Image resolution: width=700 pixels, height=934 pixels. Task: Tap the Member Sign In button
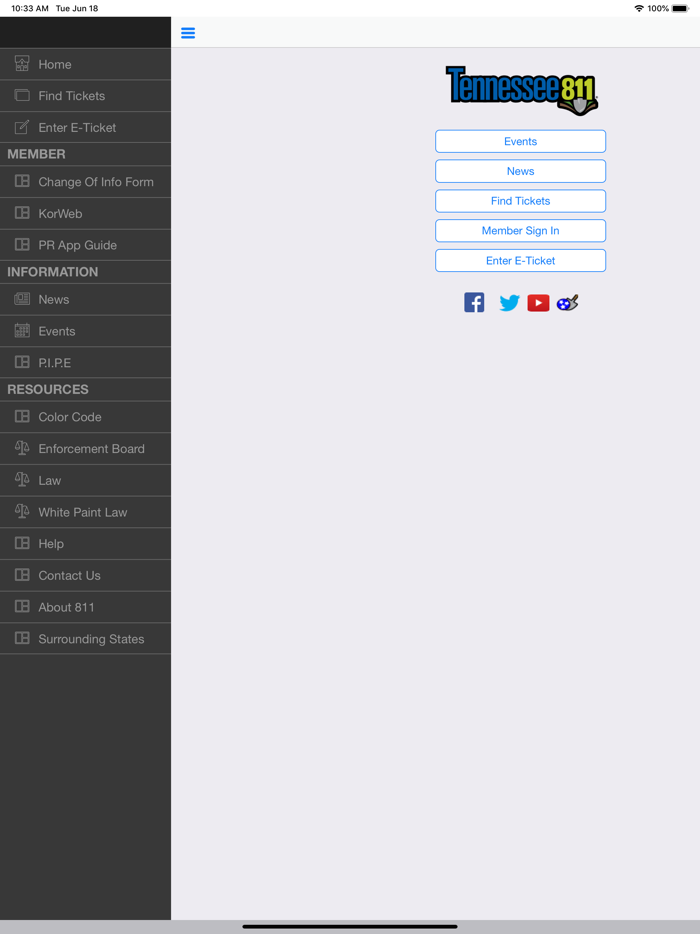(x=521, y=231)
